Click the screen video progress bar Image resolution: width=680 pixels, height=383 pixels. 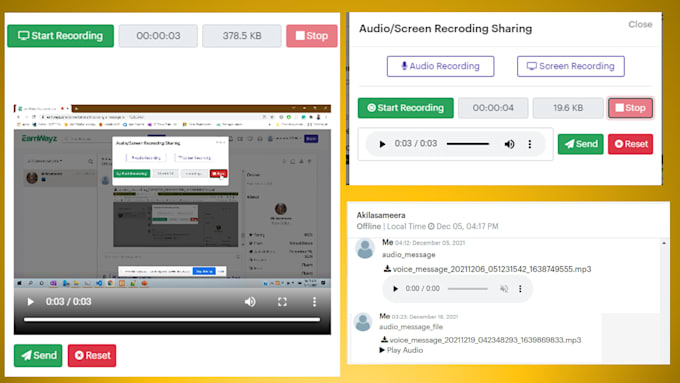[x=172, y=320]
